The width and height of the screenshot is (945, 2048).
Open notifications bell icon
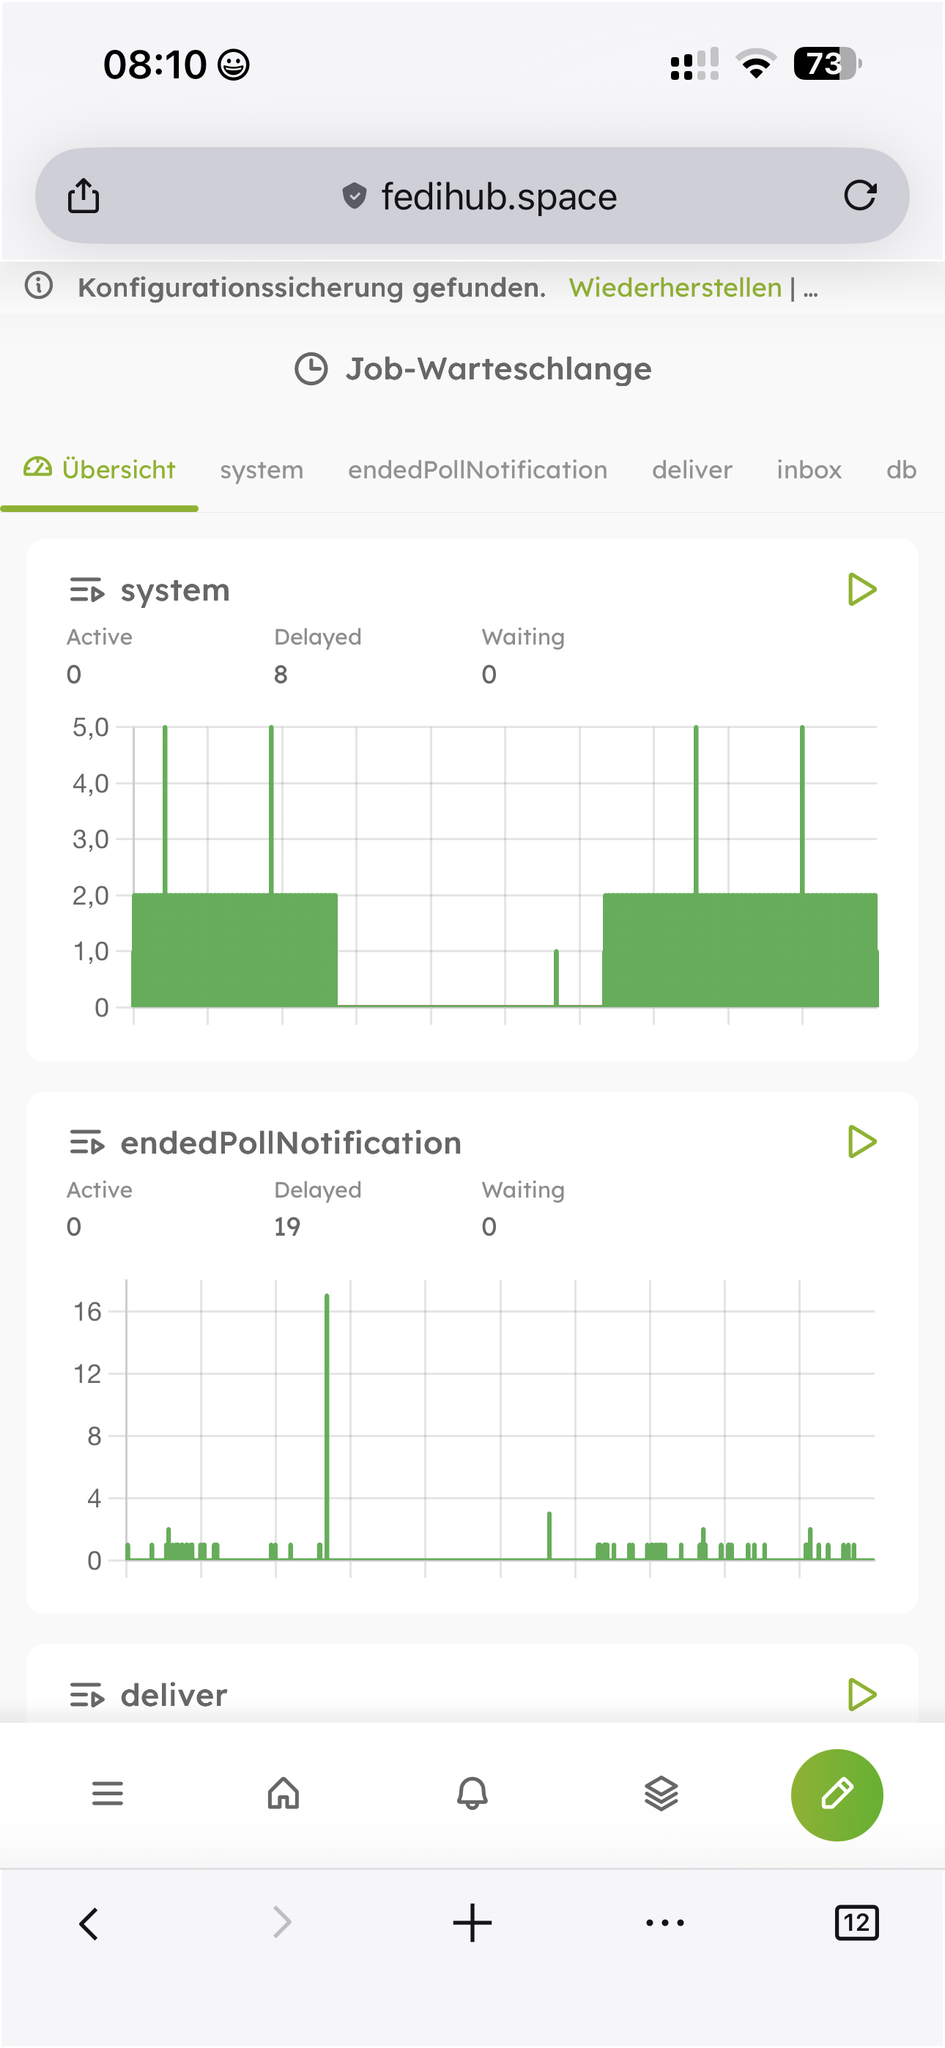coord(472,1794)
